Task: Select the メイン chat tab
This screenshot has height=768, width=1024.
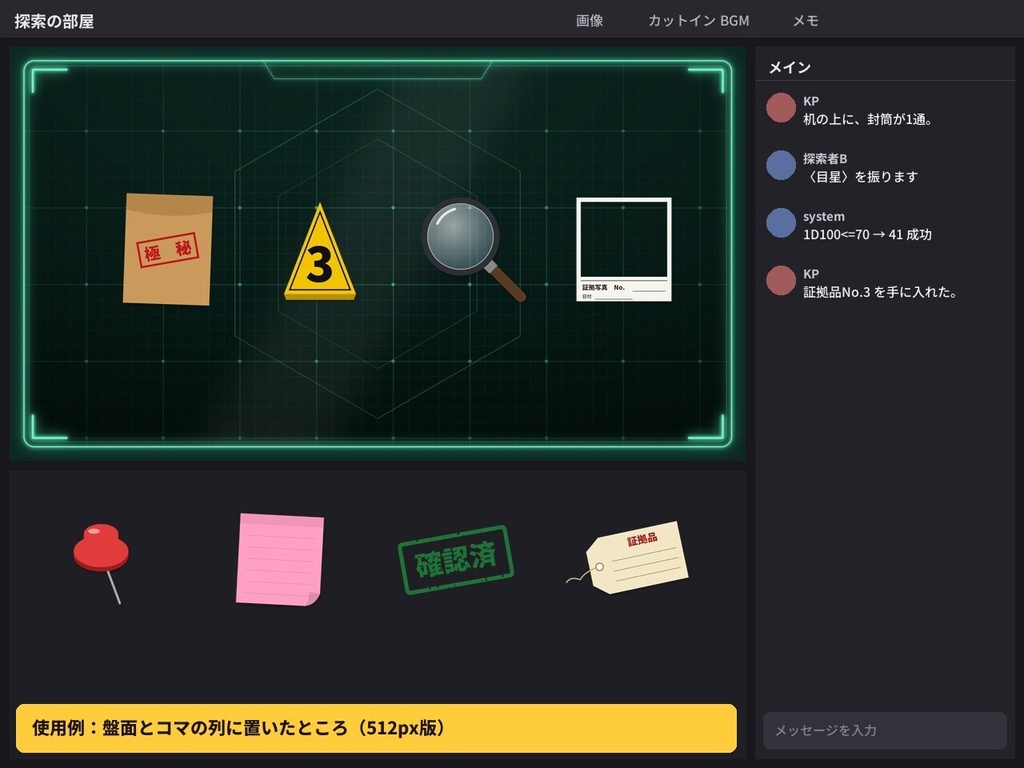Action: [x=790, y=67]
